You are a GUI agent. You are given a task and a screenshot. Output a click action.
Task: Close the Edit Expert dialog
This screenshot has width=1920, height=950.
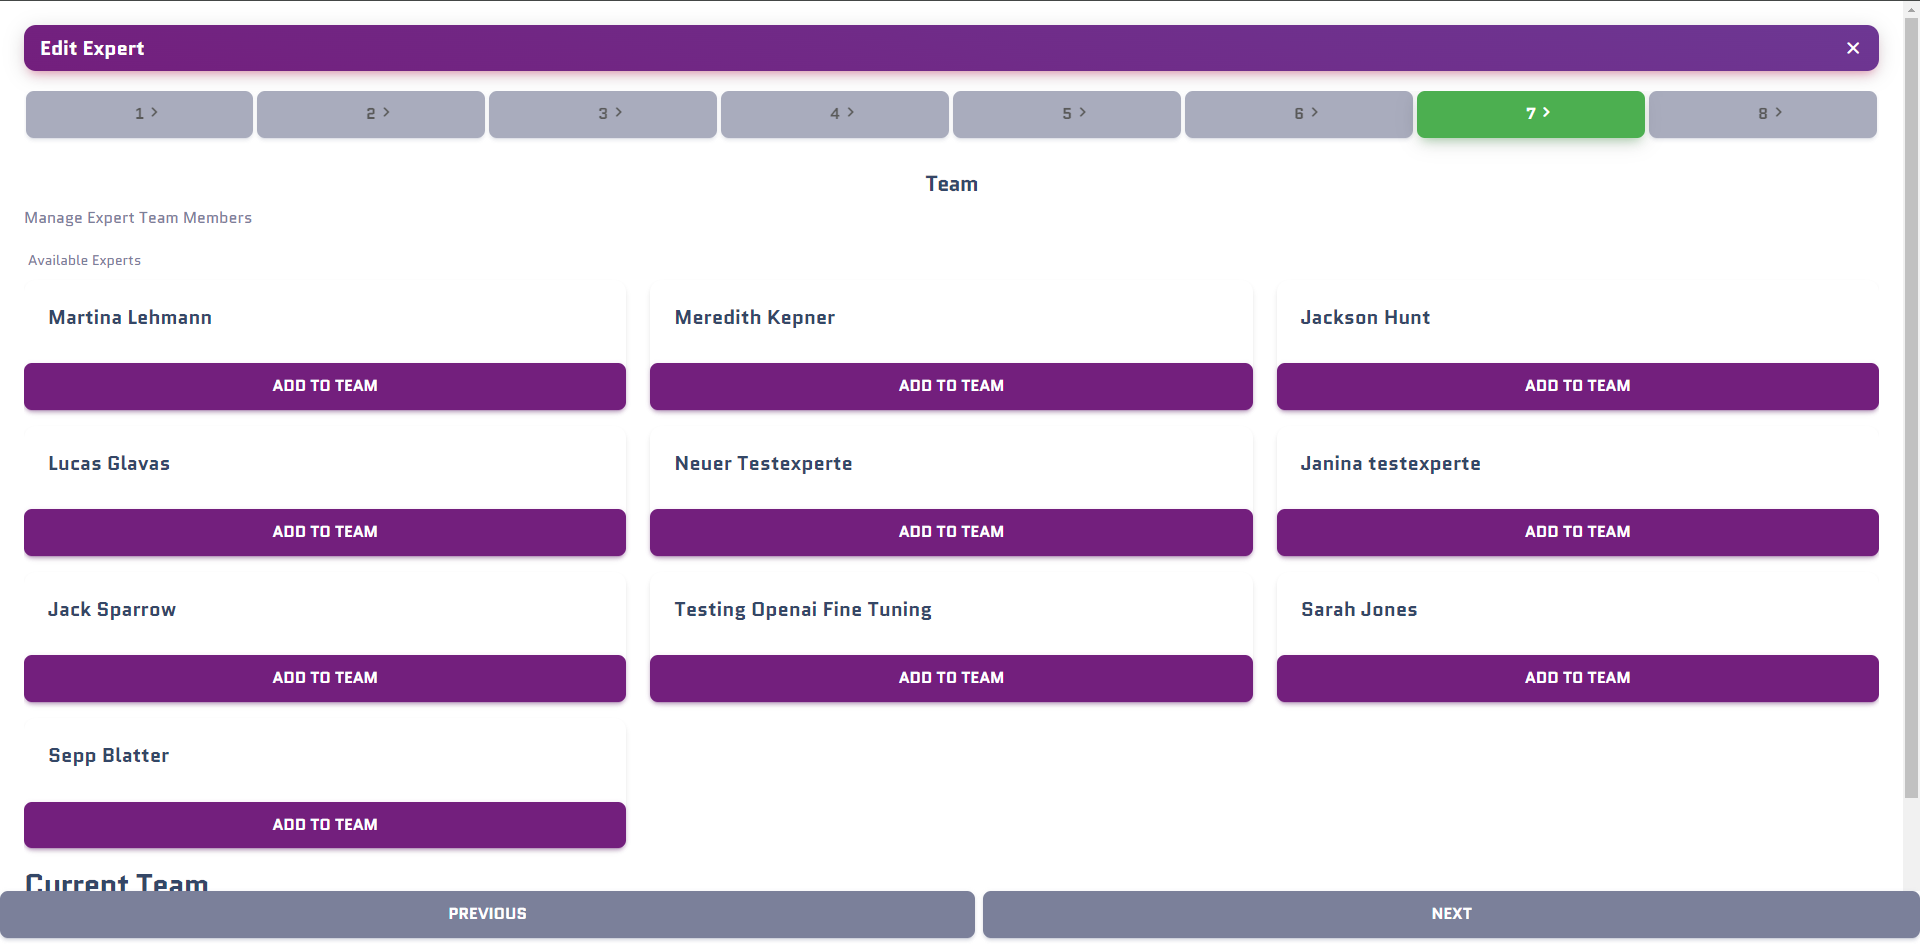[1852, 48]
